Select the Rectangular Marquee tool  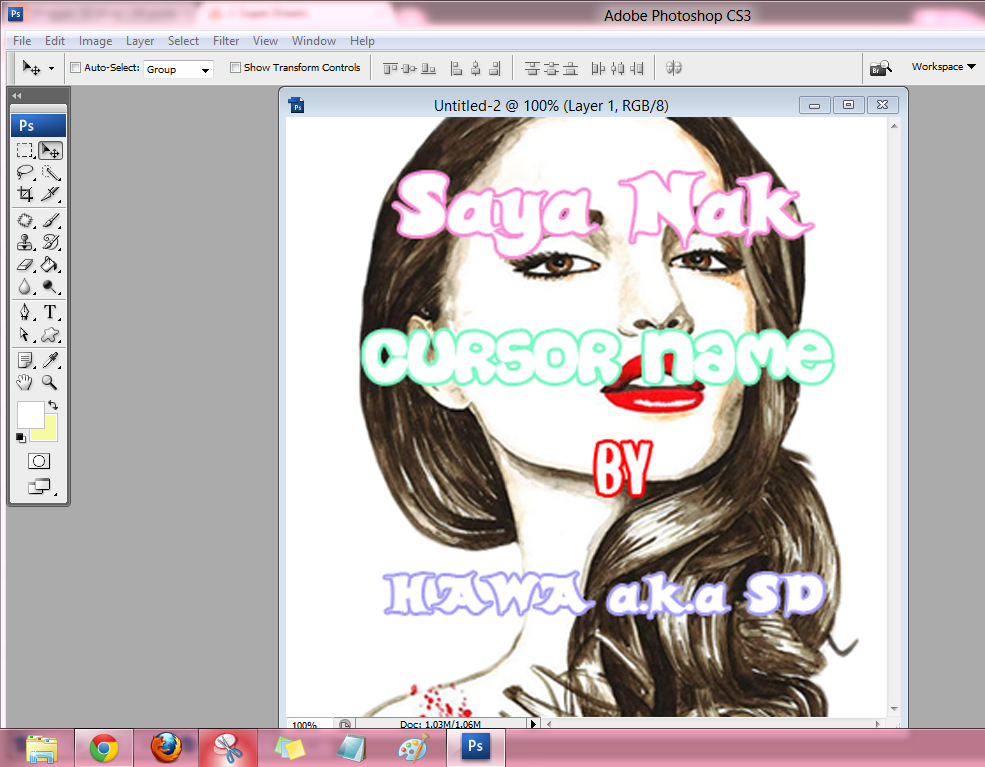25,151
